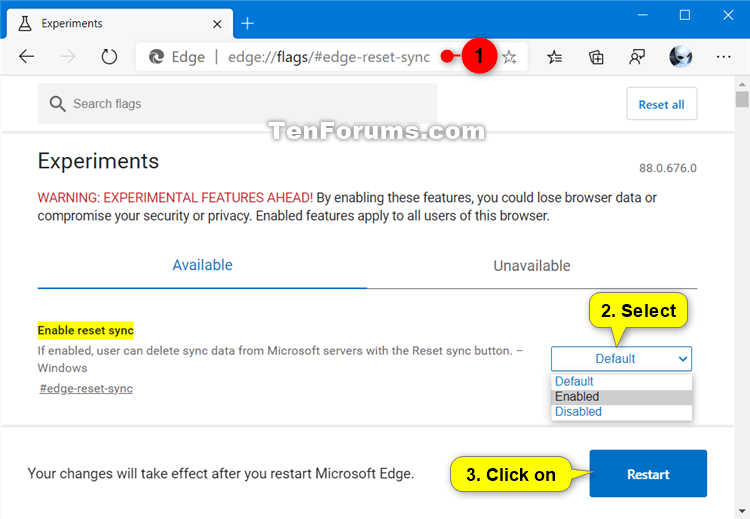Go back using the back arrow
Image resolution: width=750 pixels, height=519 pixels.
point(26,57)
